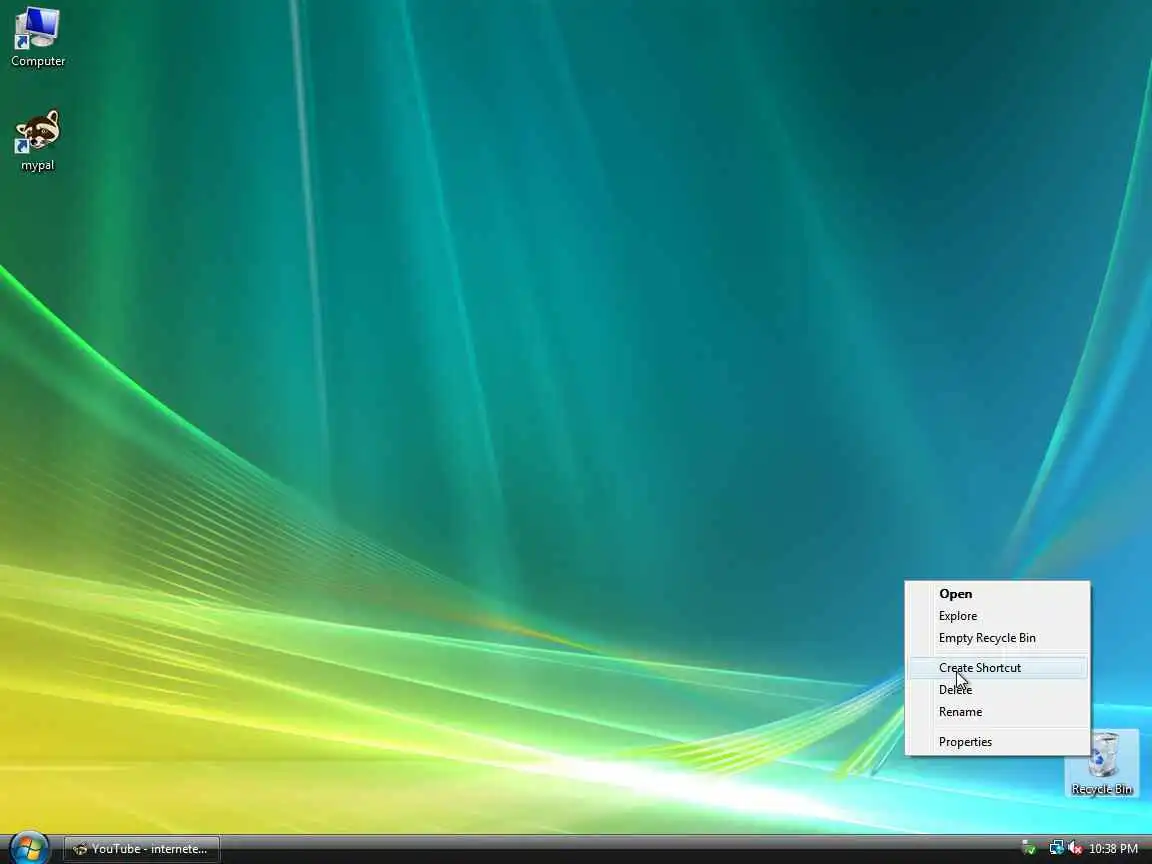Switch to the YouTube taskbar window button

click(141, 849)
